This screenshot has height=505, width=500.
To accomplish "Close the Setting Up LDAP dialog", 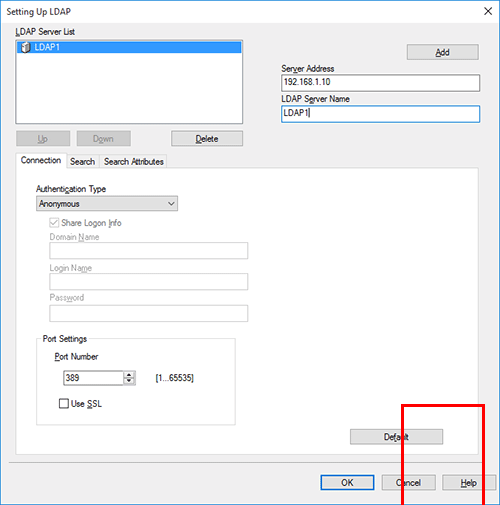I will point(488,11).
